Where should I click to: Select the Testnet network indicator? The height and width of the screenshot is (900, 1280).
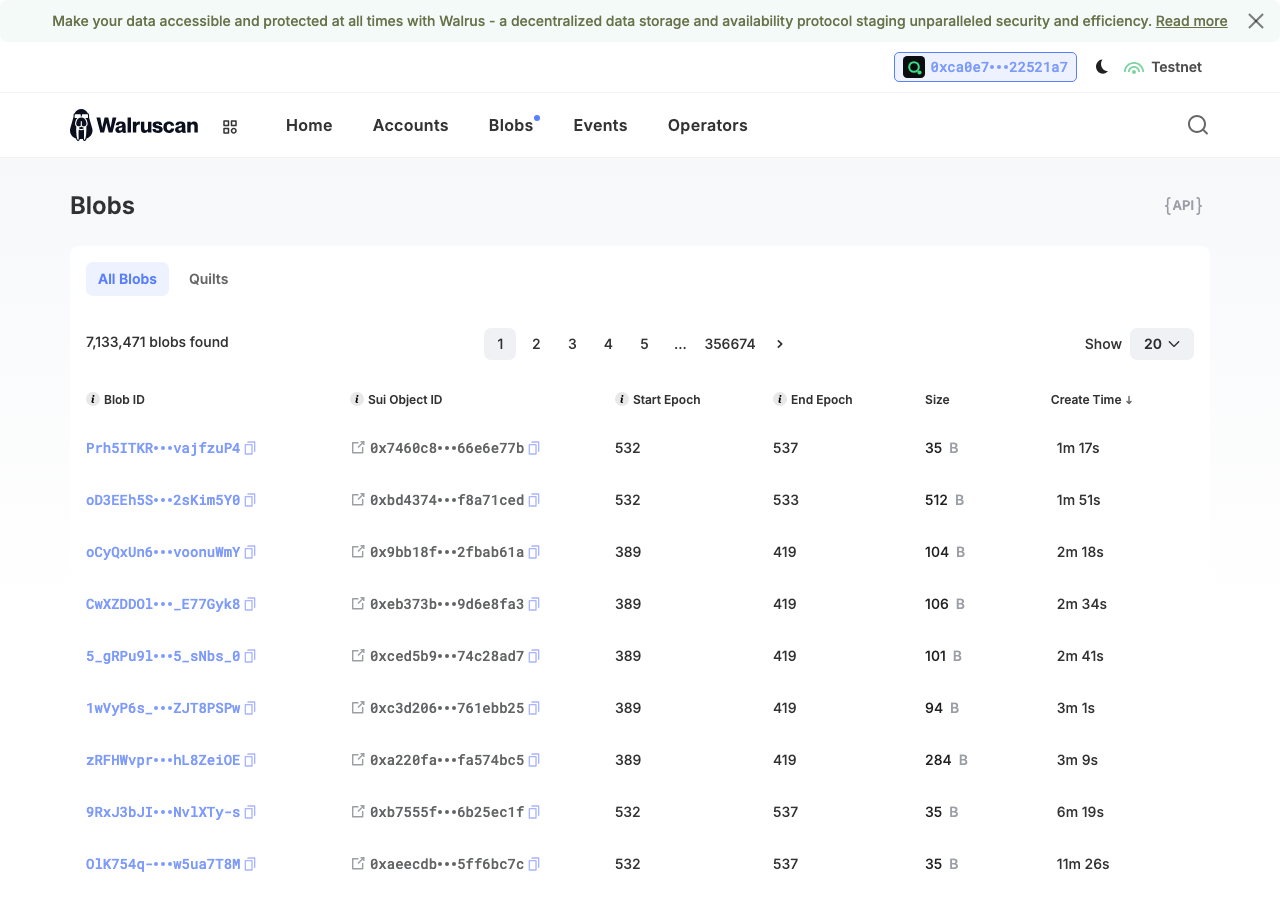click(1163, 67)
